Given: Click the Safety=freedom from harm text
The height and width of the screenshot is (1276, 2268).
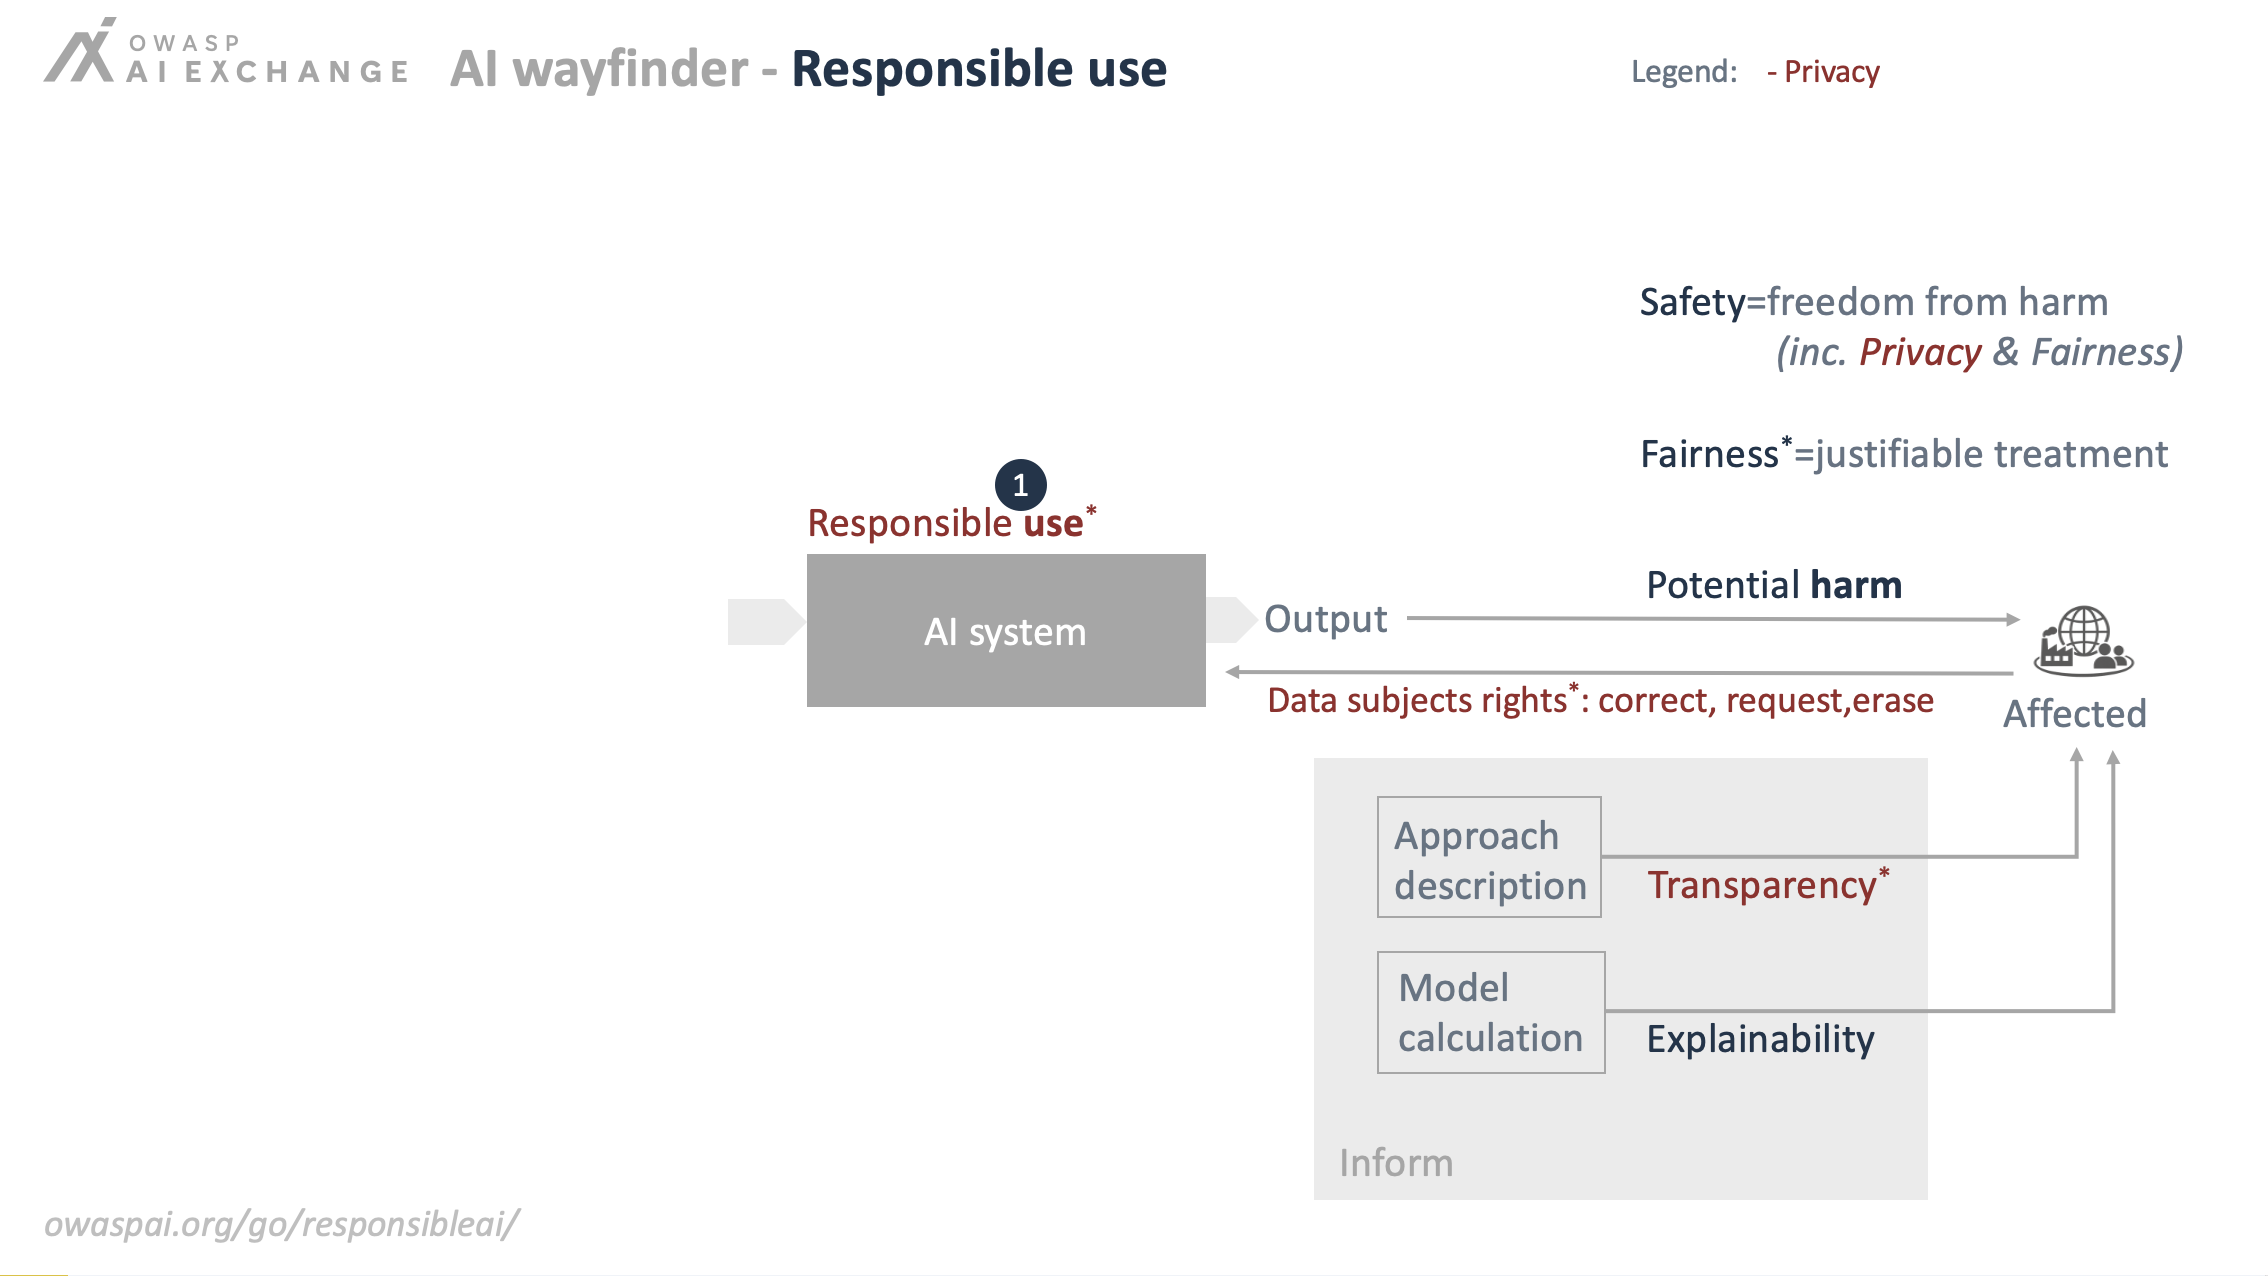Looking at the screenshot, I should pos(1874,302).
